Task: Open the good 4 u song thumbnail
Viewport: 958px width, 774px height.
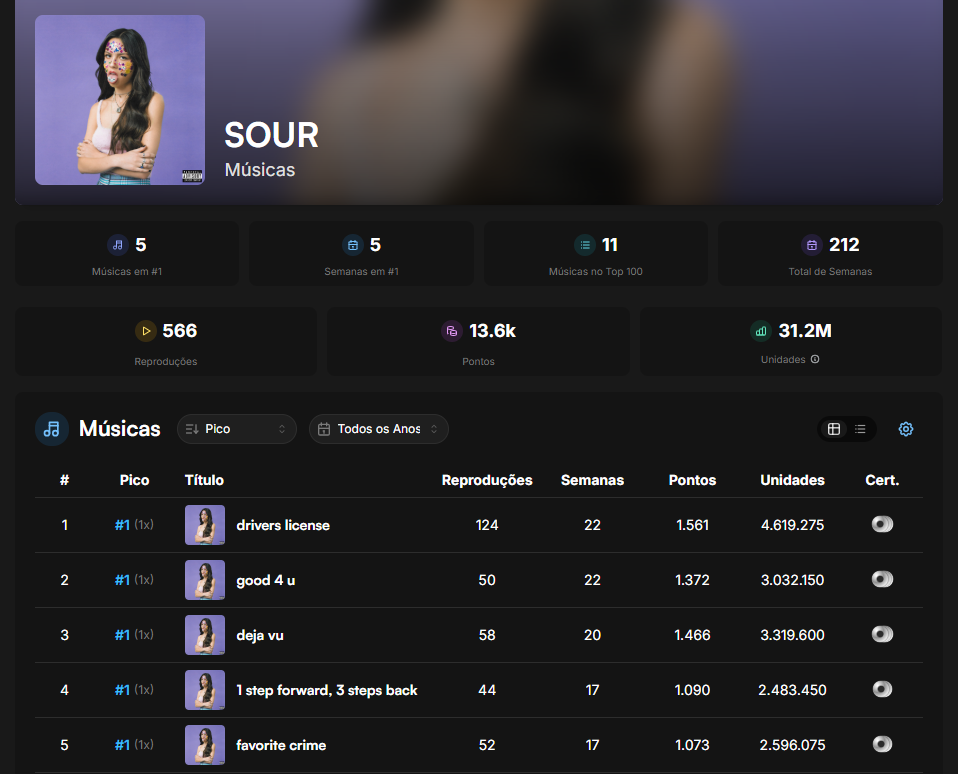Action: pos(205,580)
